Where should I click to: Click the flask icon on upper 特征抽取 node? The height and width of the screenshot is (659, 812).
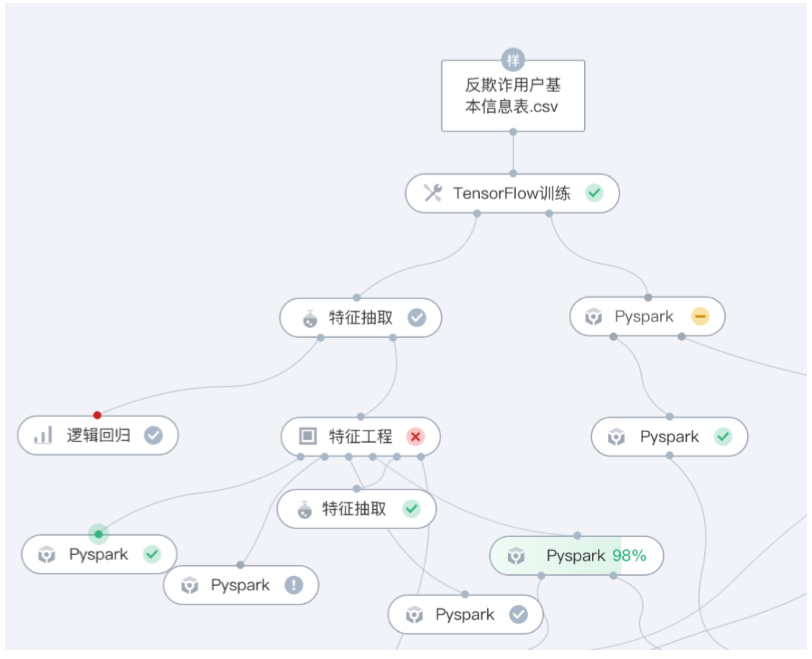click(310, 319)
